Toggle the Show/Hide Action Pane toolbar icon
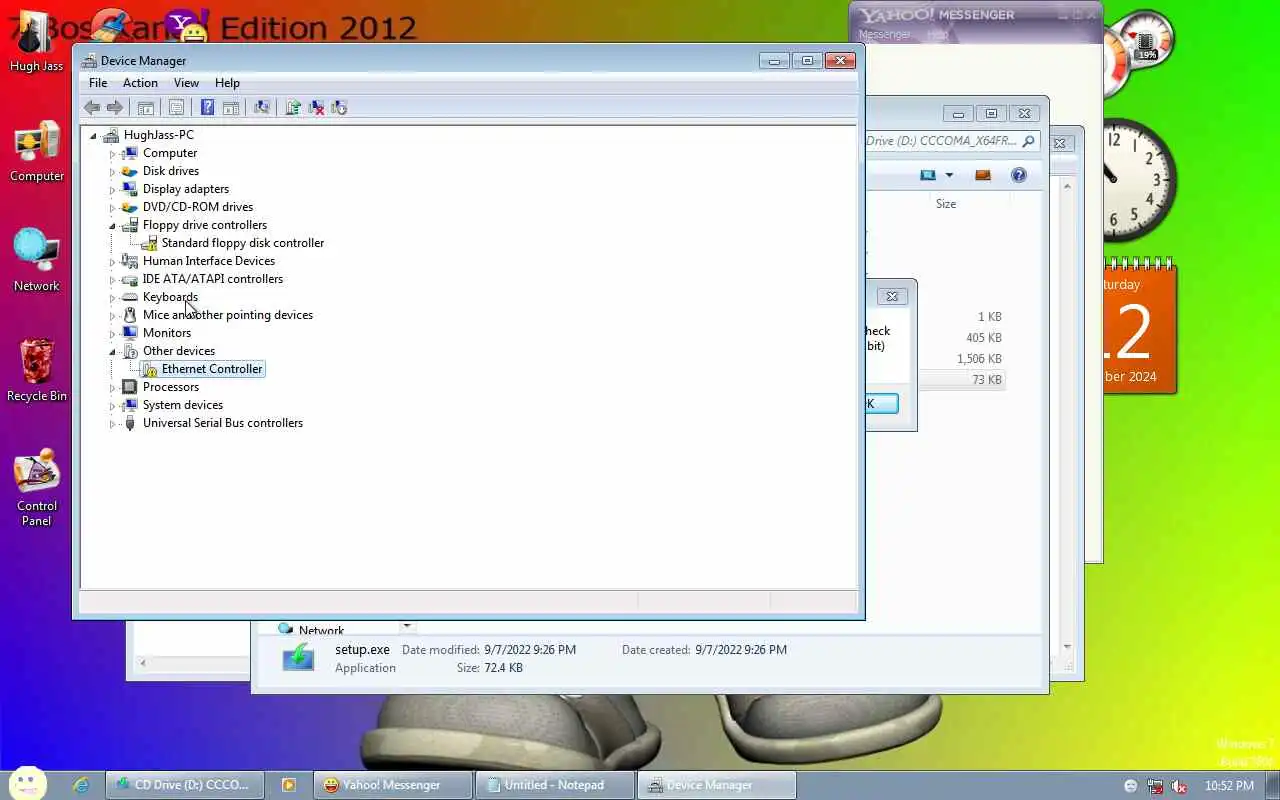The height and width of the screenshot is (800, 1280). pyautogui.click(x=231, y=108)
